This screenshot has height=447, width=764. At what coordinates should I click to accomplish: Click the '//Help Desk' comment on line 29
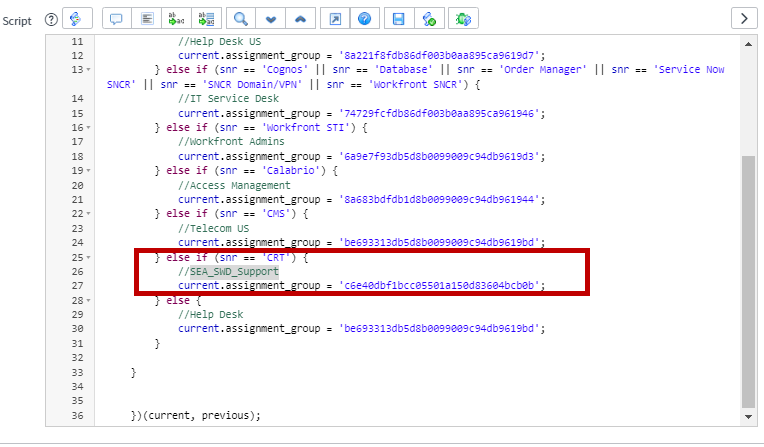pos(210,314)
